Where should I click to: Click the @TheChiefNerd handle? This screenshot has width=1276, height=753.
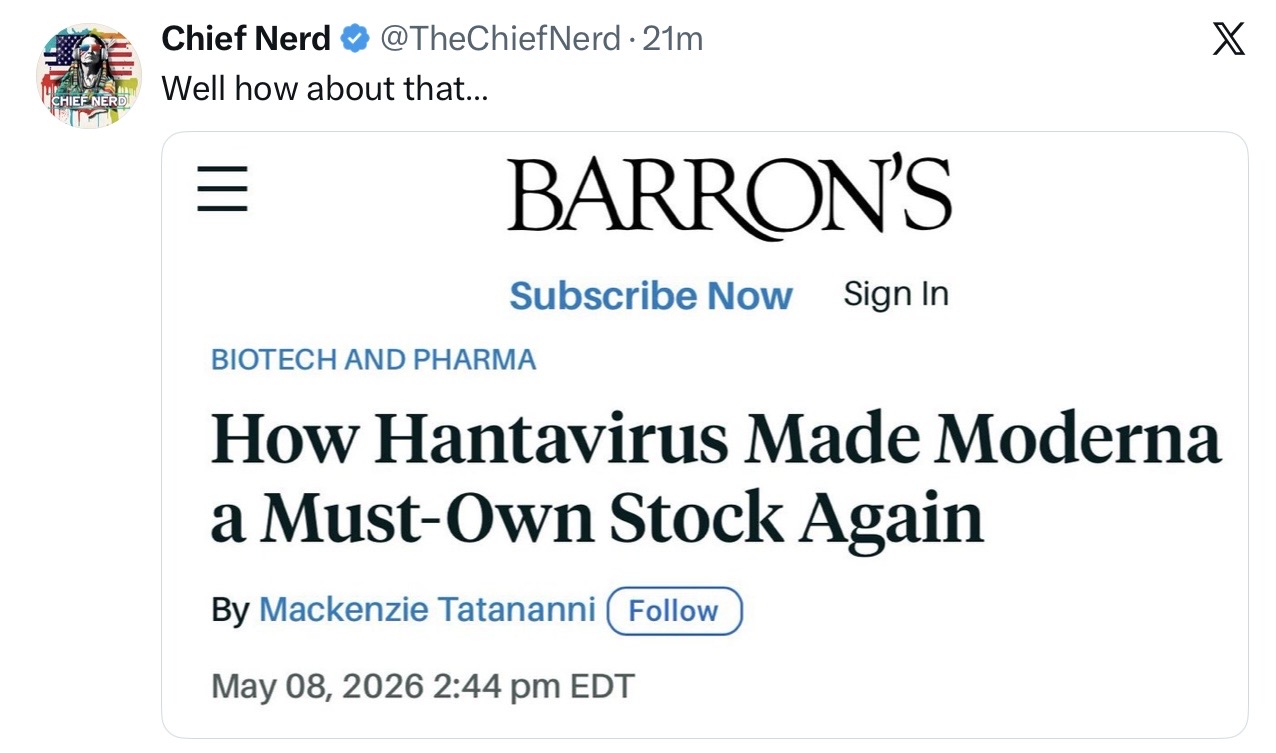[x=496, y=39]
